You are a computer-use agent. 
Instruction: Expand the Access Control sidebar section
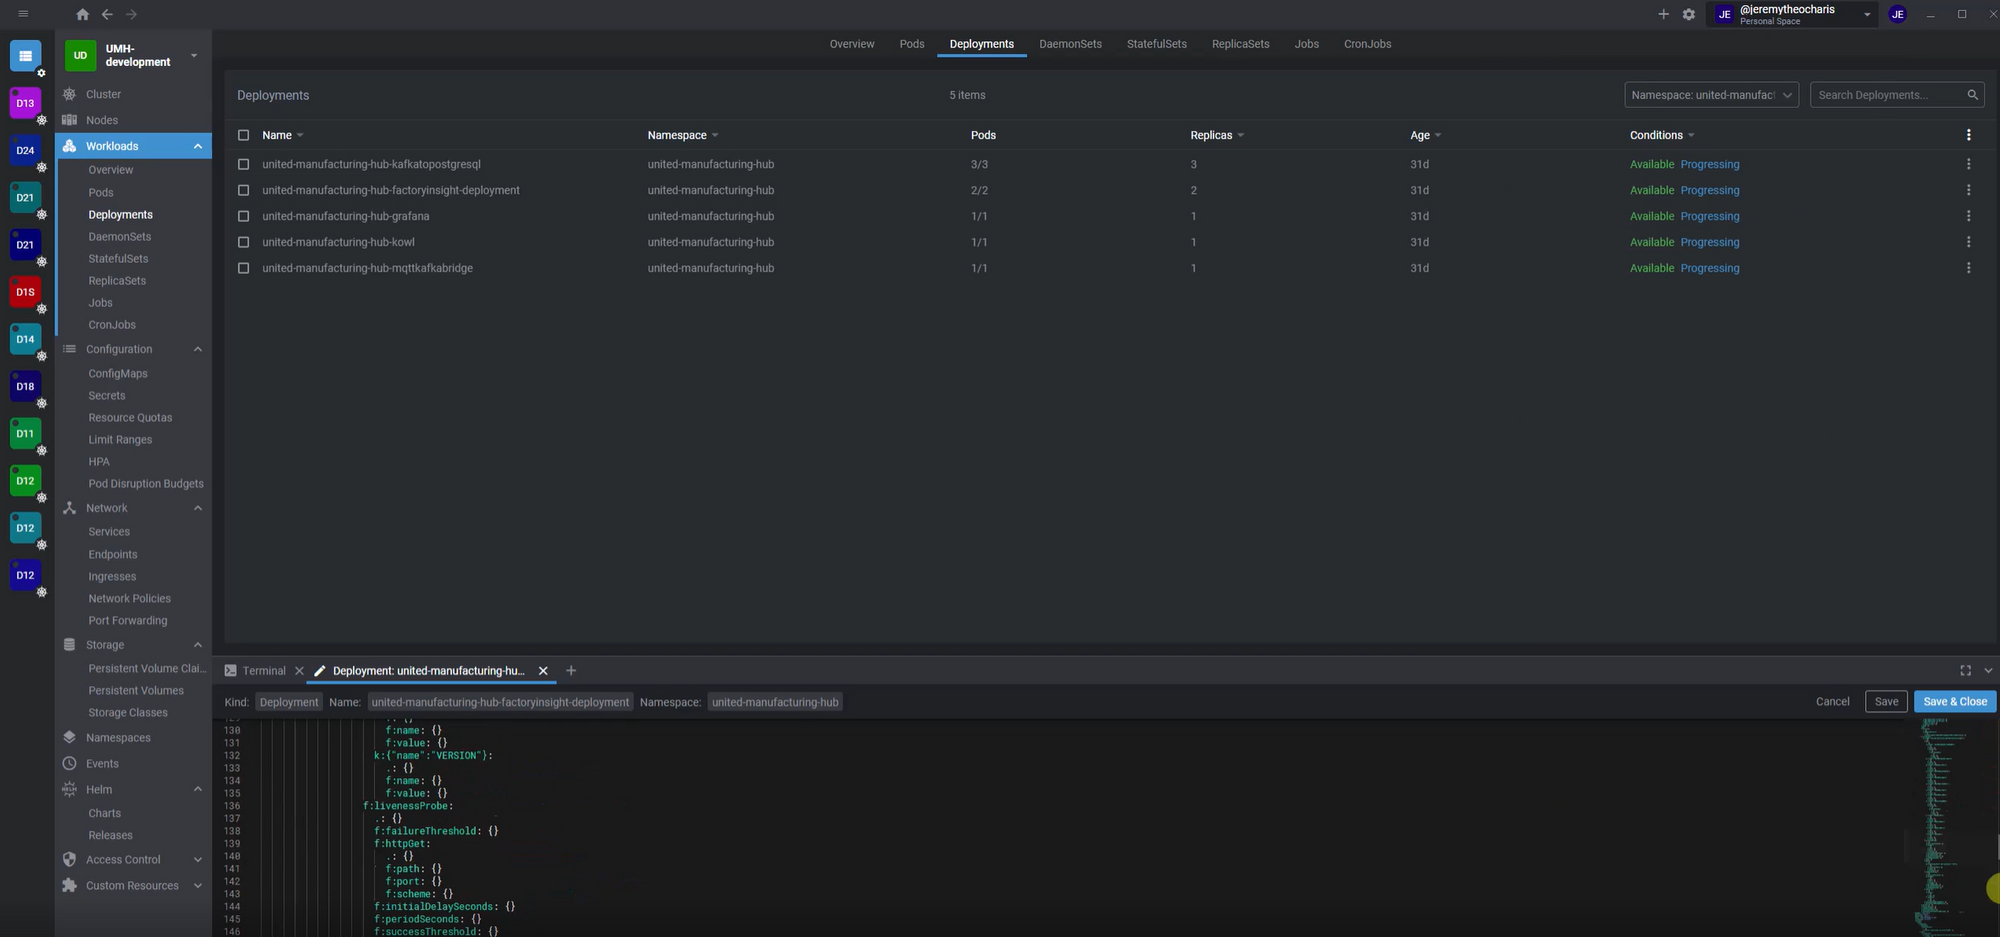coord(197,860)
